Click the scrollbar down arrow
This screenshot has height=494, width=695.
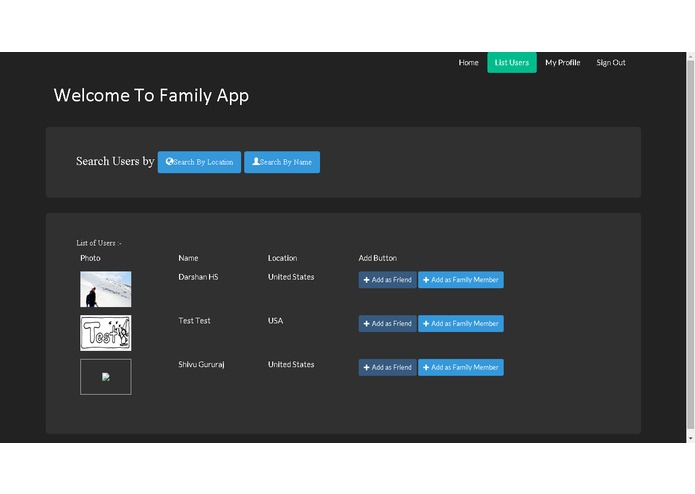[691, 438]
